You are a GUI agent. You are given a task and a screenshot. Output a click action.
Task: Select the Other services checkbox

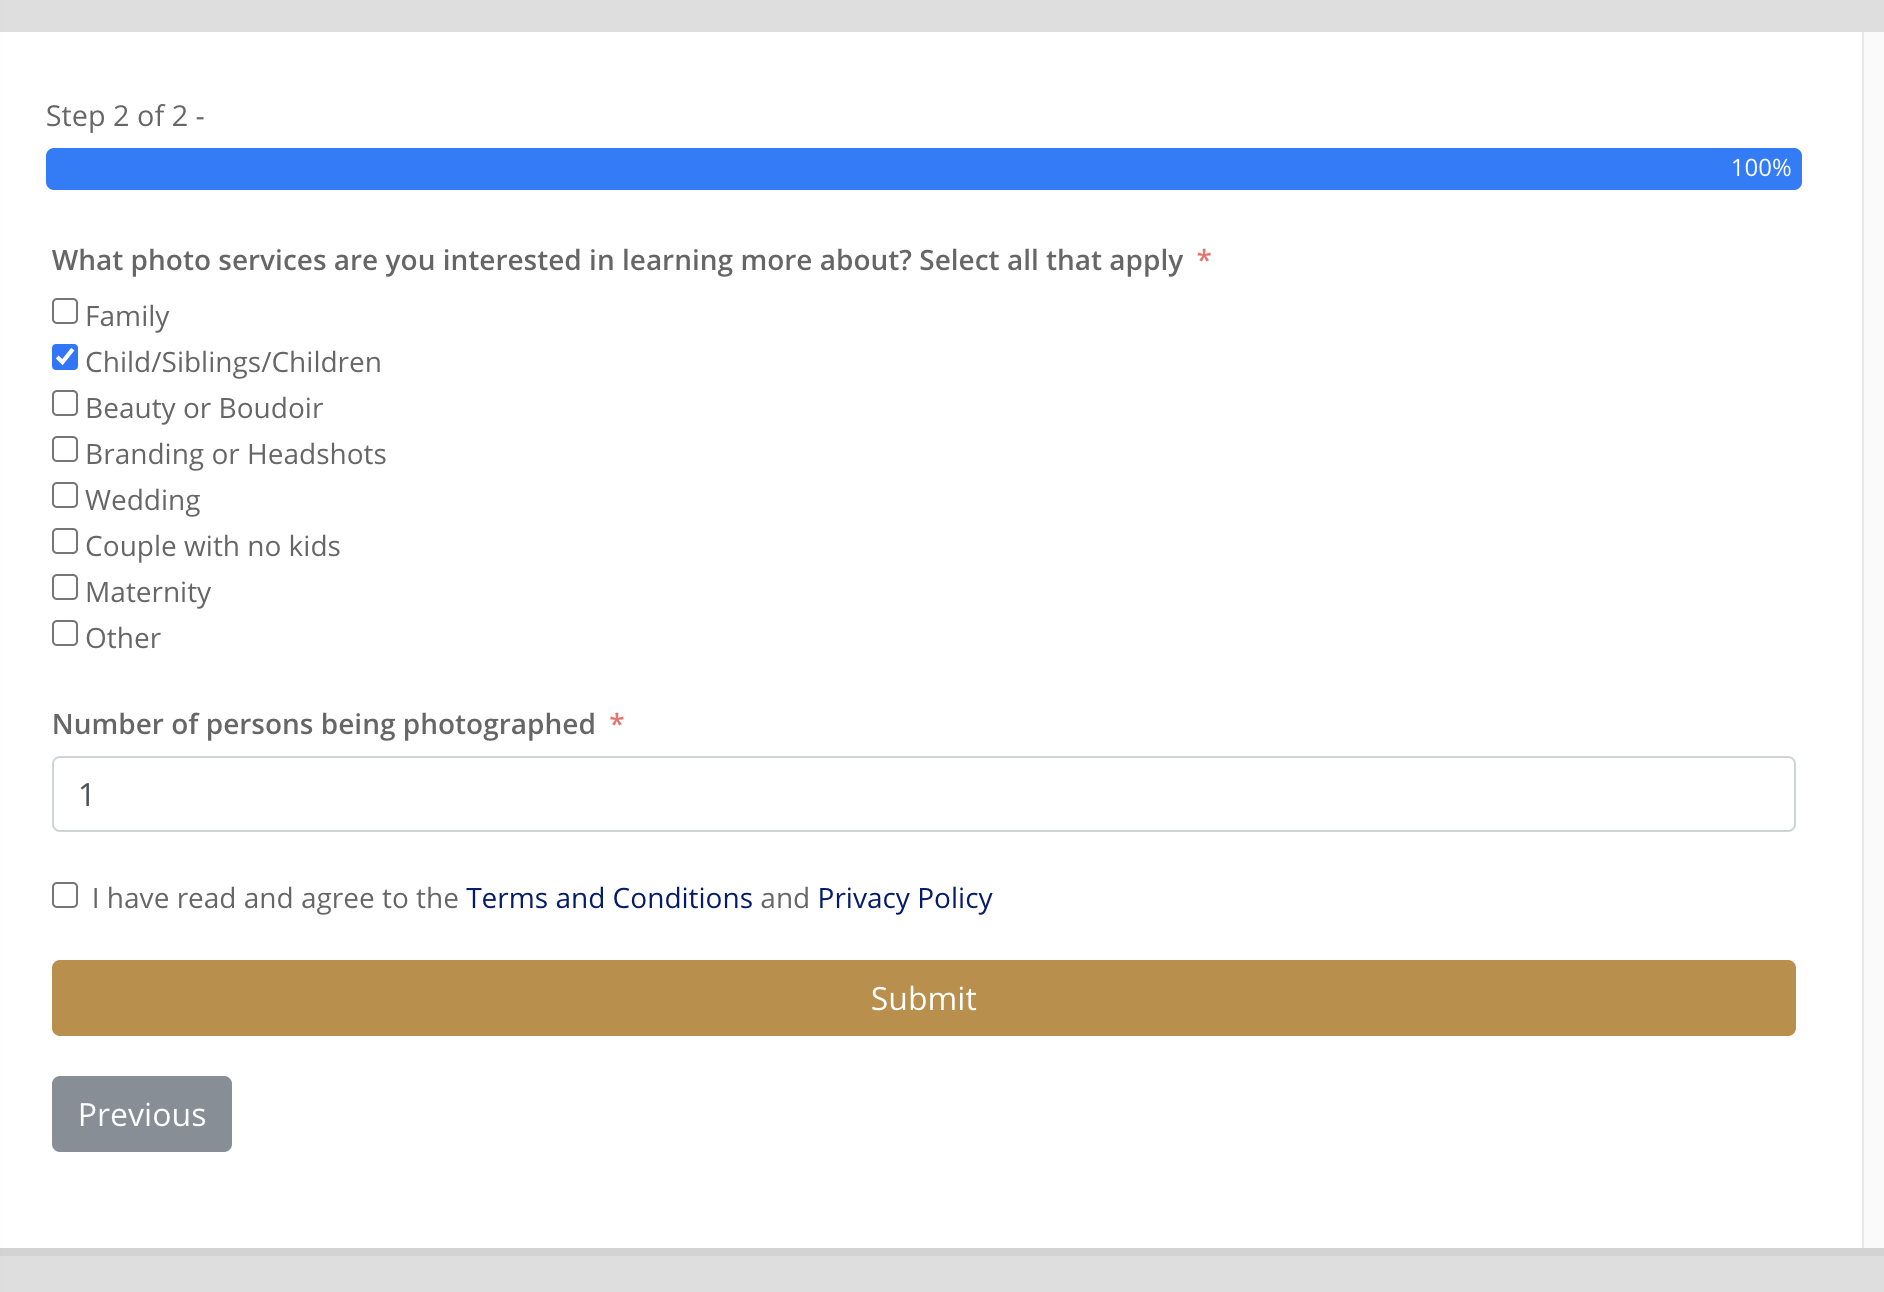pos(65,632)
